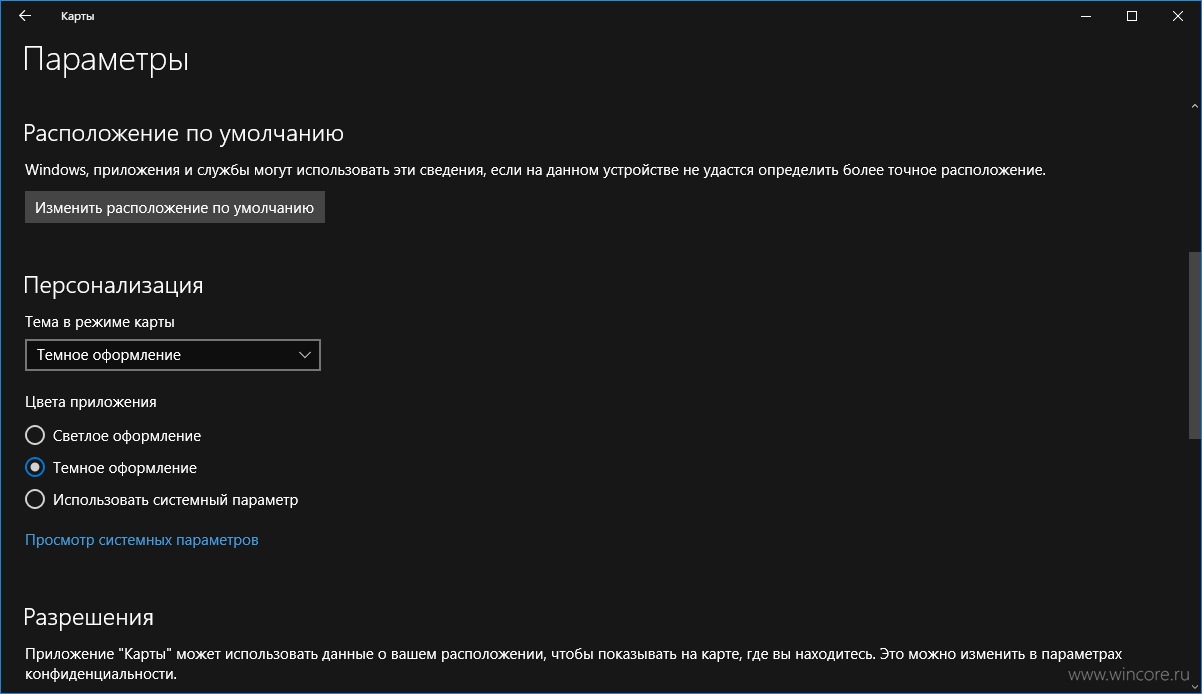1202x694 pixels.
Task: Click the scrollbar up arrow
Action: click(1195, 105)
